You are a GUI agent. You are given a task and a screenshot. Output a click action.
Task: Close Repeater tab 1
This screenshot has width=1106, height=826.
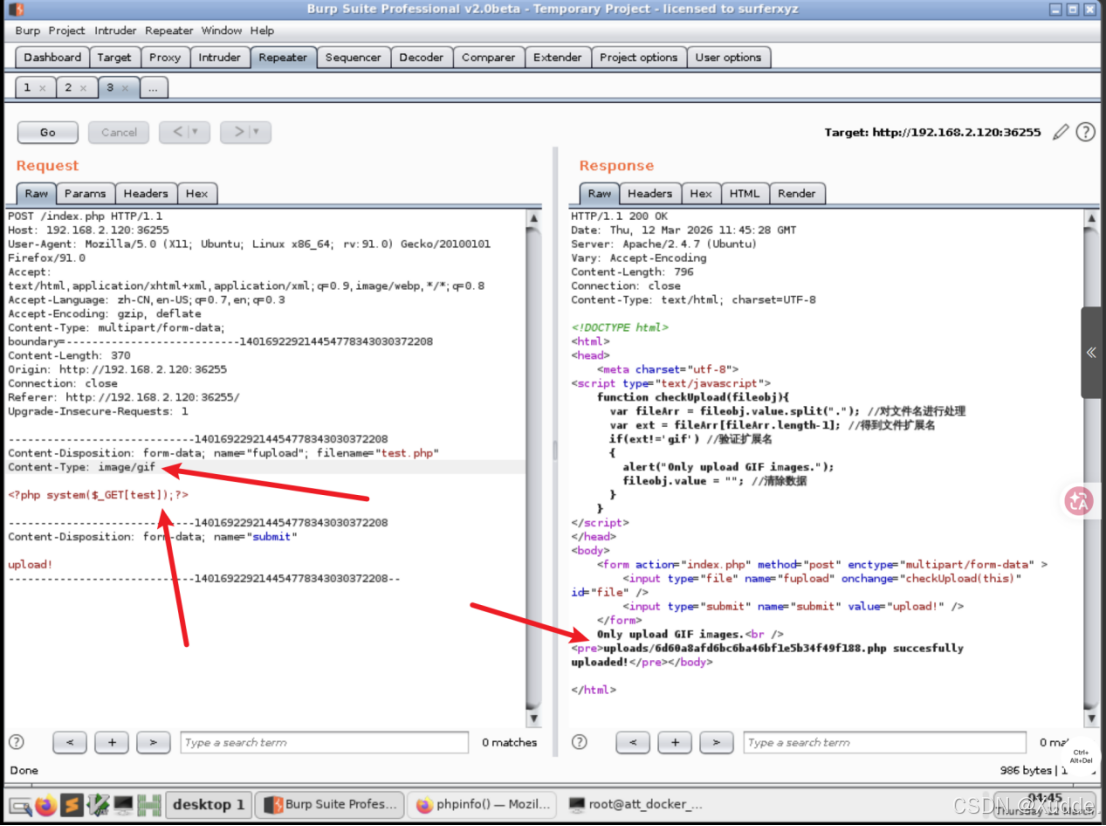click(x=42, y=88)
